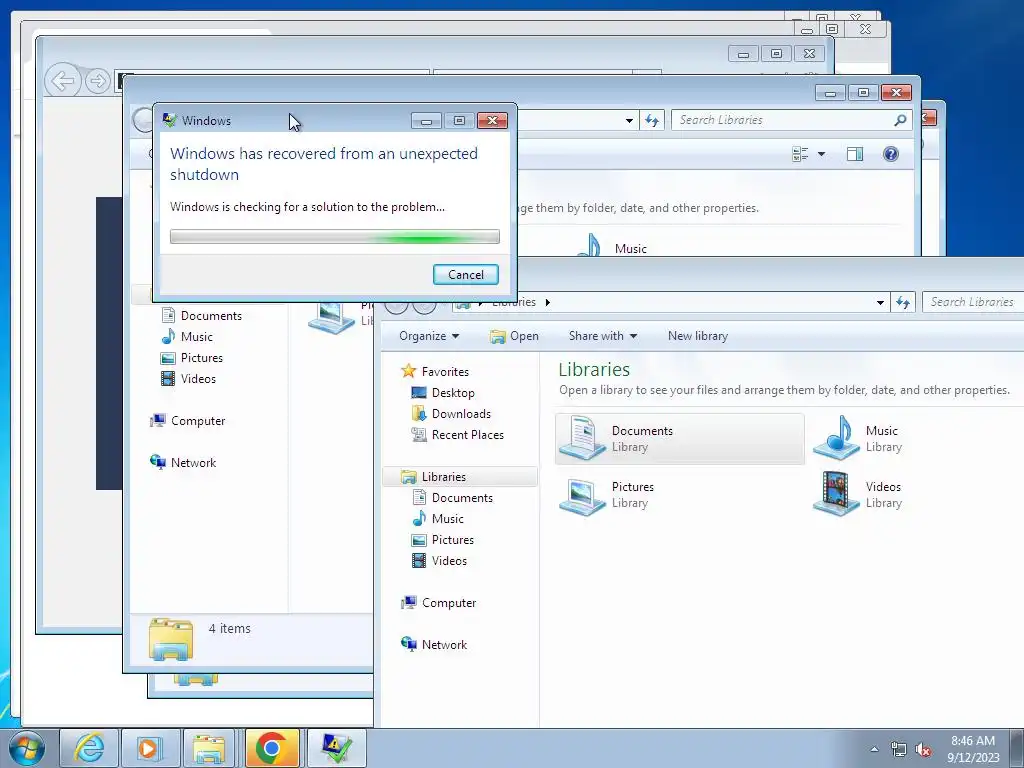The image size is (1024, 768).
Task: Change view icon in middle Explorer window
Action: tap(800, 154)
